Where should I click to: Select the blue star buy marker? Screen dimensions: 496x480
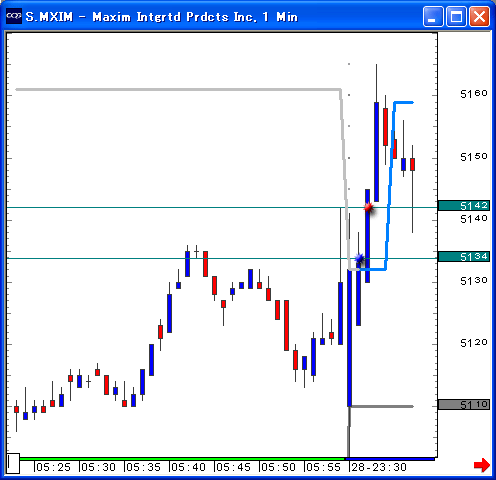pyautogui.click(x=359, y=258)
